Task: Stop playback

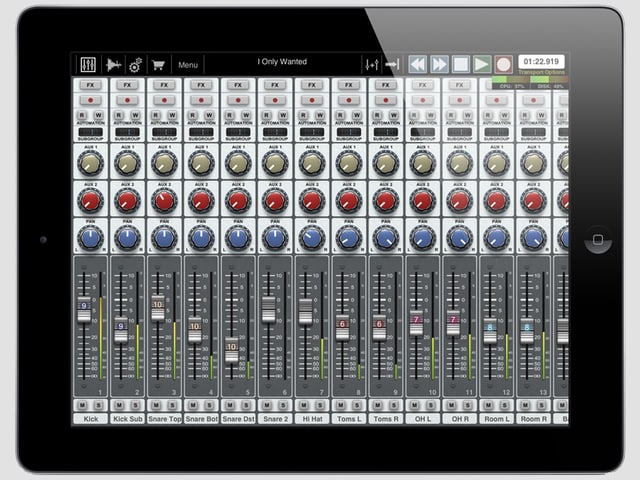Action: 461,64
